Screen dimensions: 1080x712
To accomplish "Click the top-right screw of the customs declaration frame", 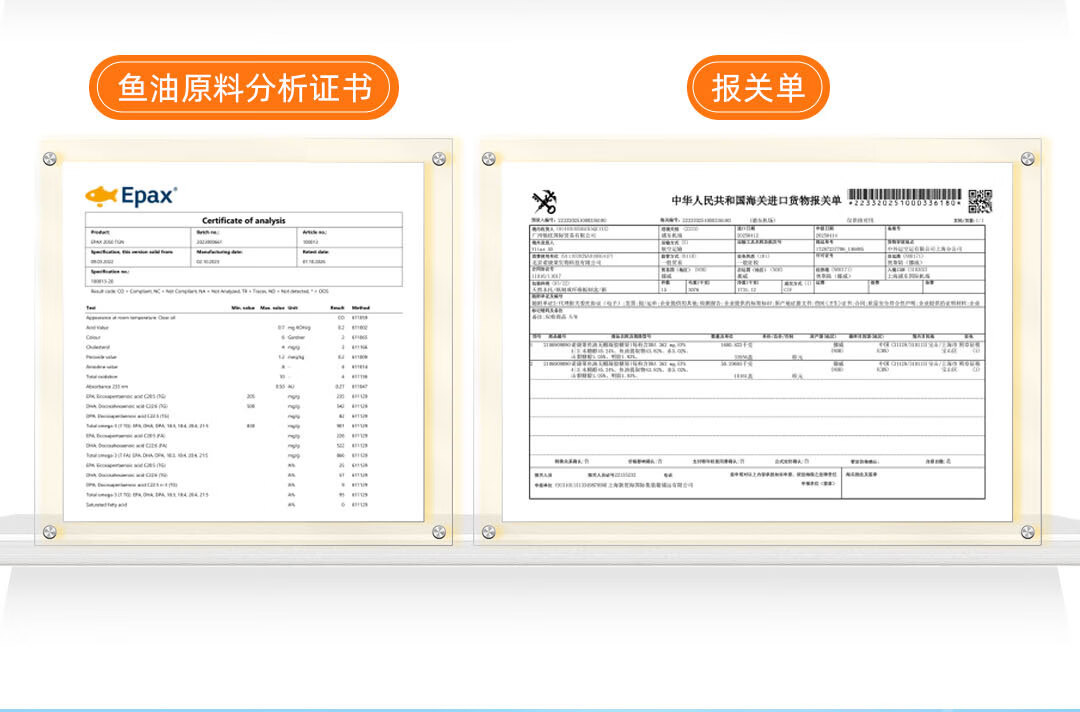I will (1027, 159).
